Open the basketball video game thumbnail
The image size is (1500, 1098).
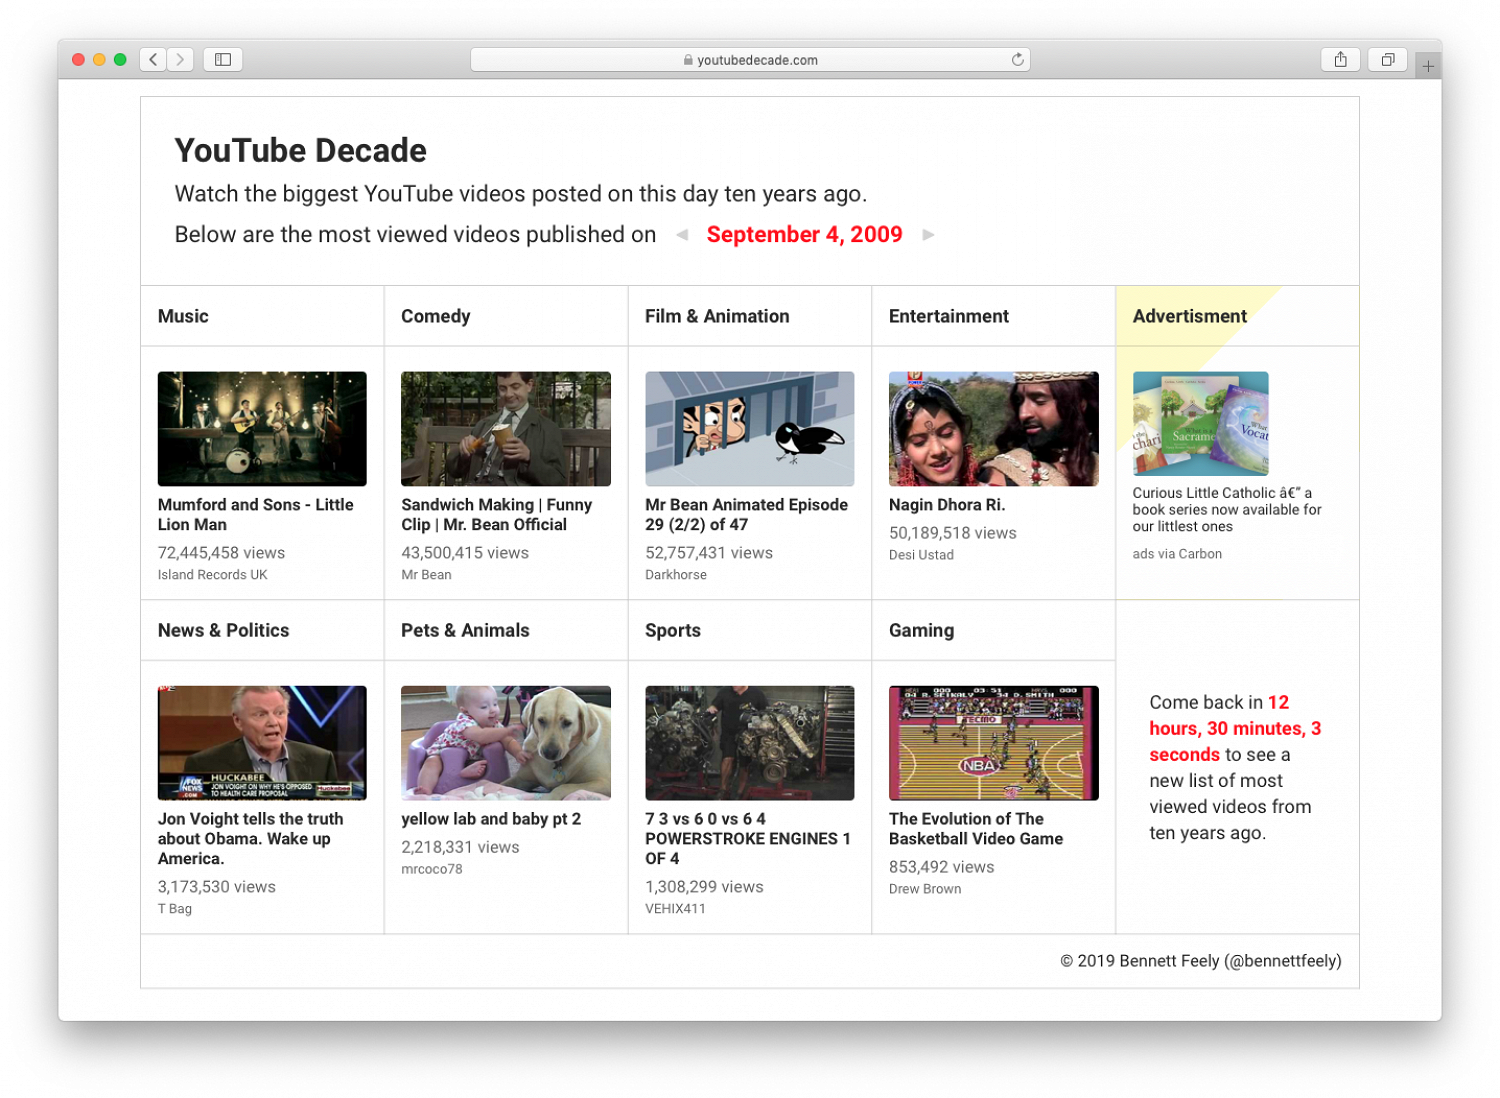pyautogui.click(x=994, y=743)
